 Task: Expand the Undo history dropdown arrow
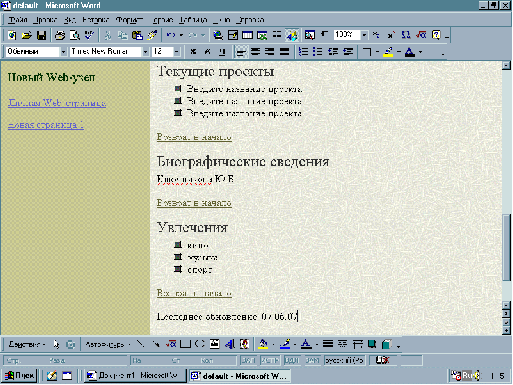click(x=181, y=35)
